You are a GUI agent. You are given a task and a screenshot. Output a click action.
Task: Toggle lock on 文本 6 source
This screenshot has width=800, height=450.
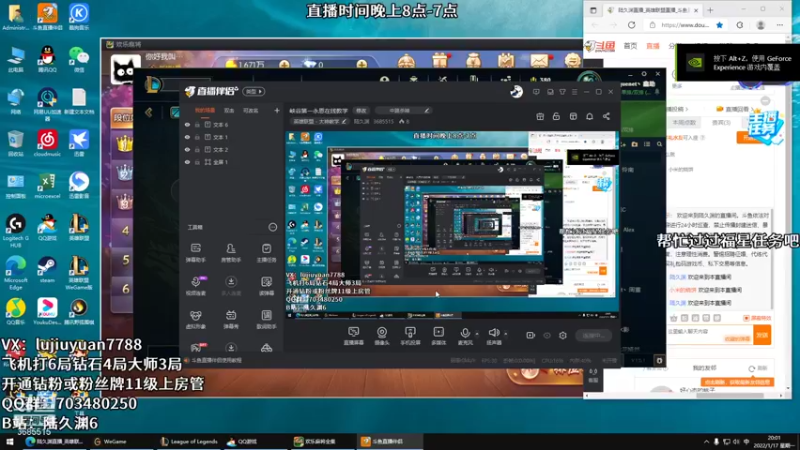click(197, 124)
